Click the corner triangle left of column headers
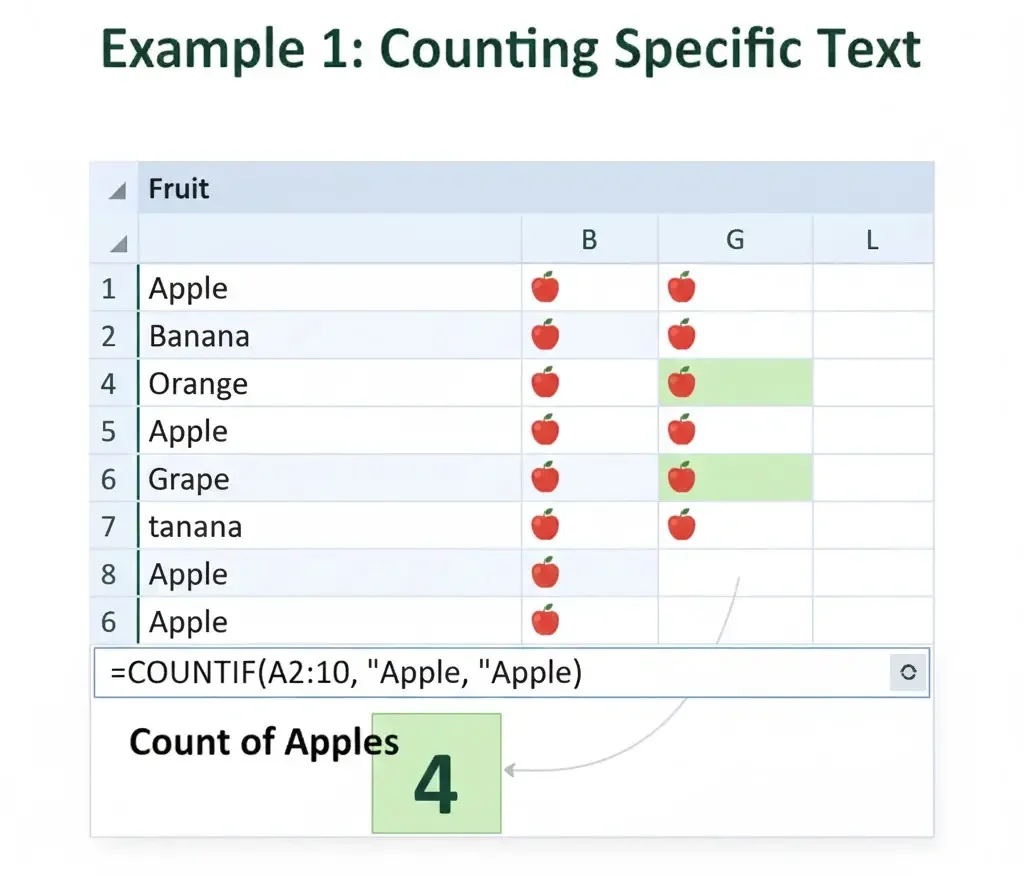This screenshot has width=1024, height=876. click(118, 243)
